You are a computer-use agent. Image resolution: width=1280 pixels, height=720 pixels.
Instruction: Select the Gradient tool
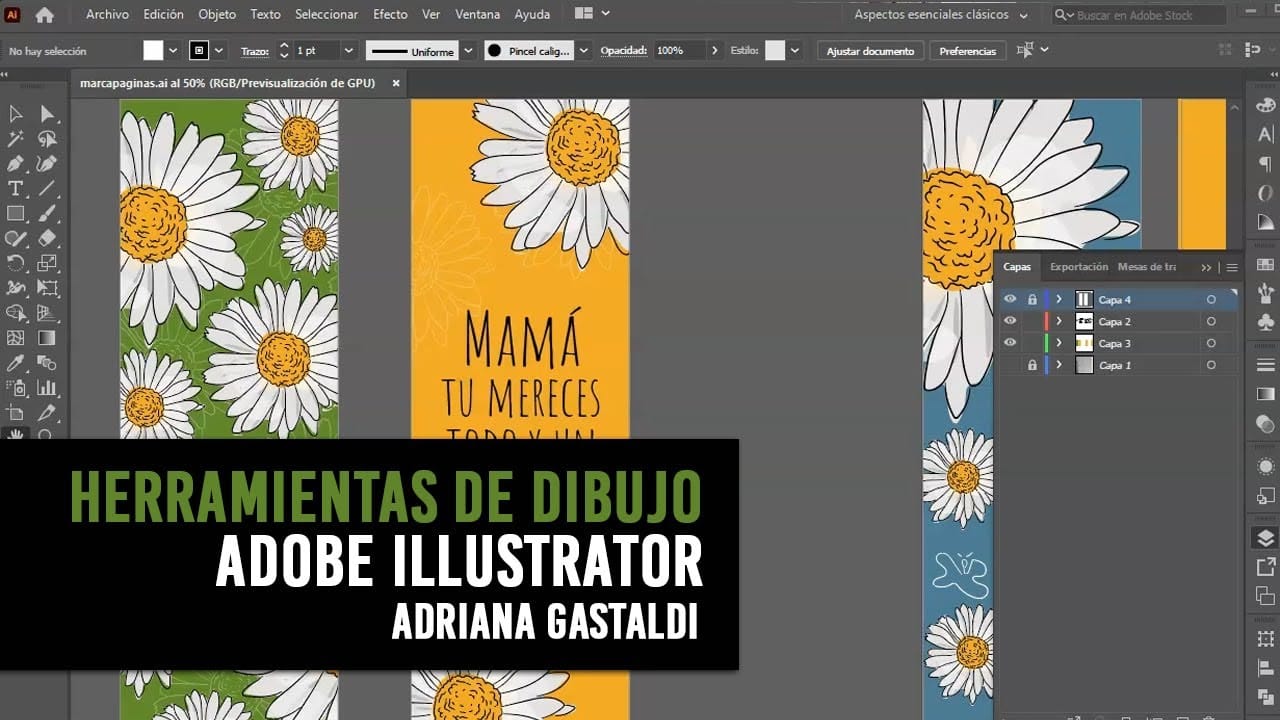[x=47, y=339]
